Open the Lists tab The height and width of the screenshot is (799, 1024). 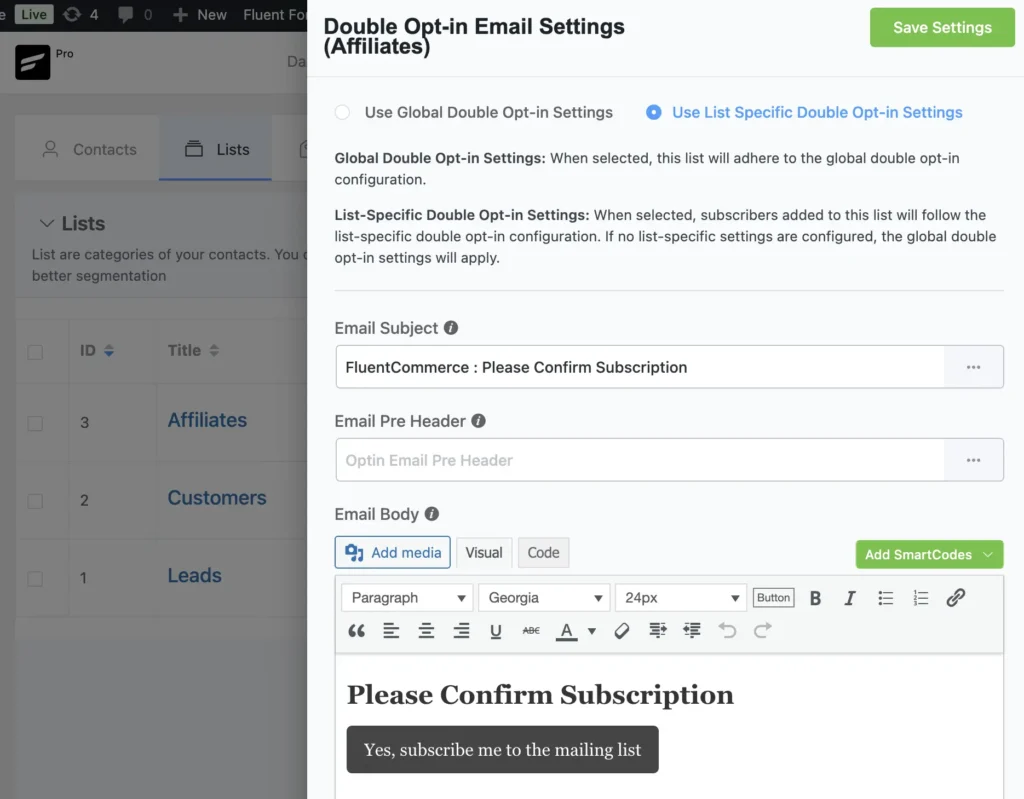(x=216, y=150)
